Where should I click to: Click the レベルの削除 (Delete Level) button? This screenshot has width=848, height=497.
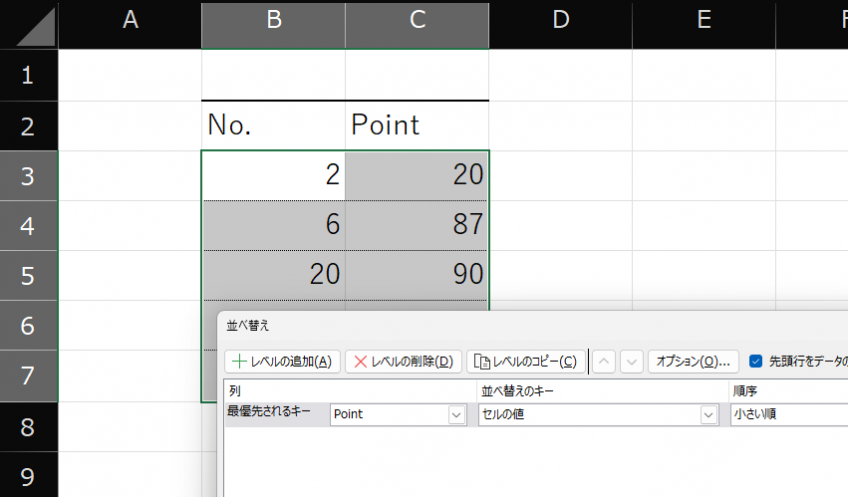click(x=403, y=361)
